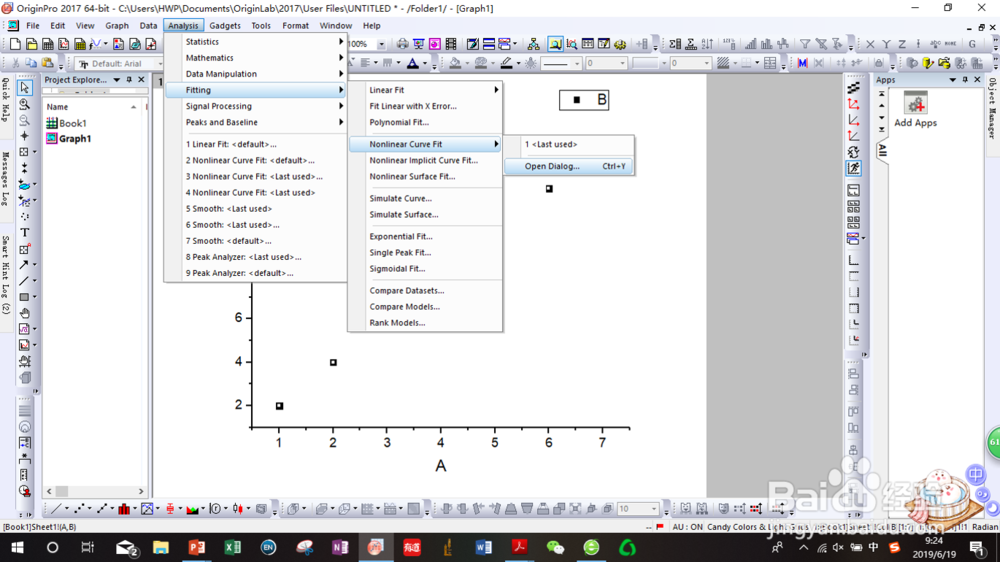
Task: Click the line color pen swatch
Action: [506, 63]
